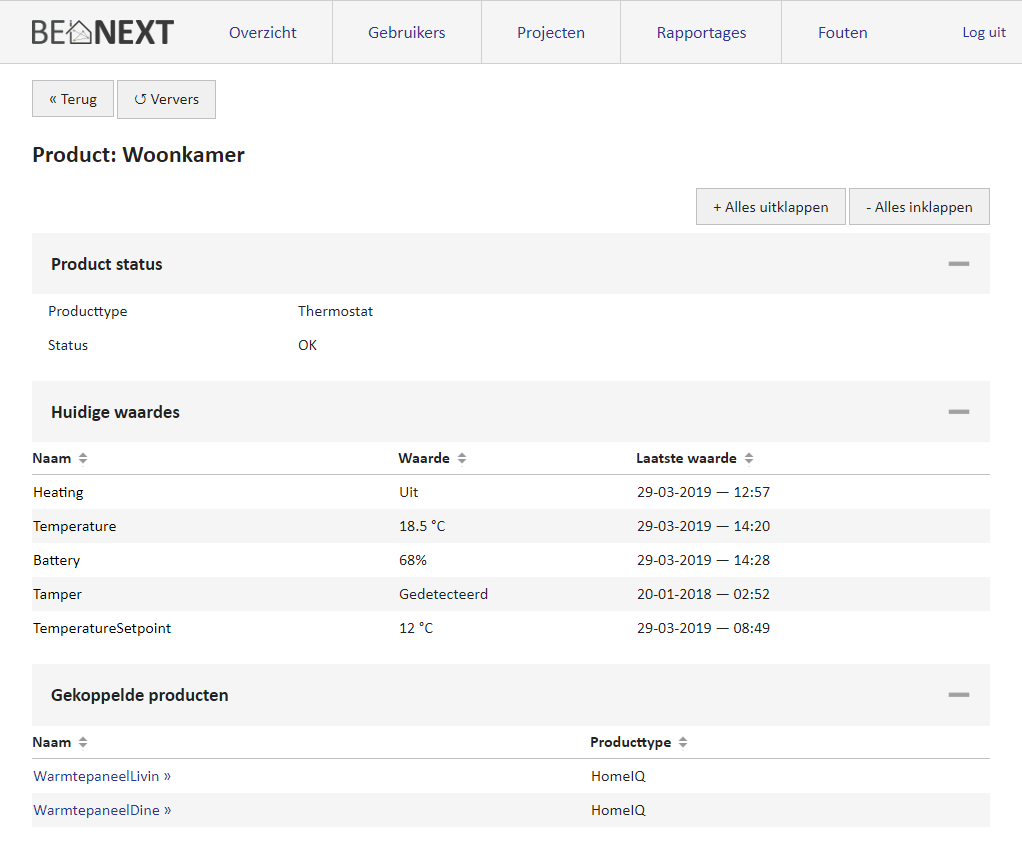
Task: Go back with the Terug button
Action: pos(73,99)
